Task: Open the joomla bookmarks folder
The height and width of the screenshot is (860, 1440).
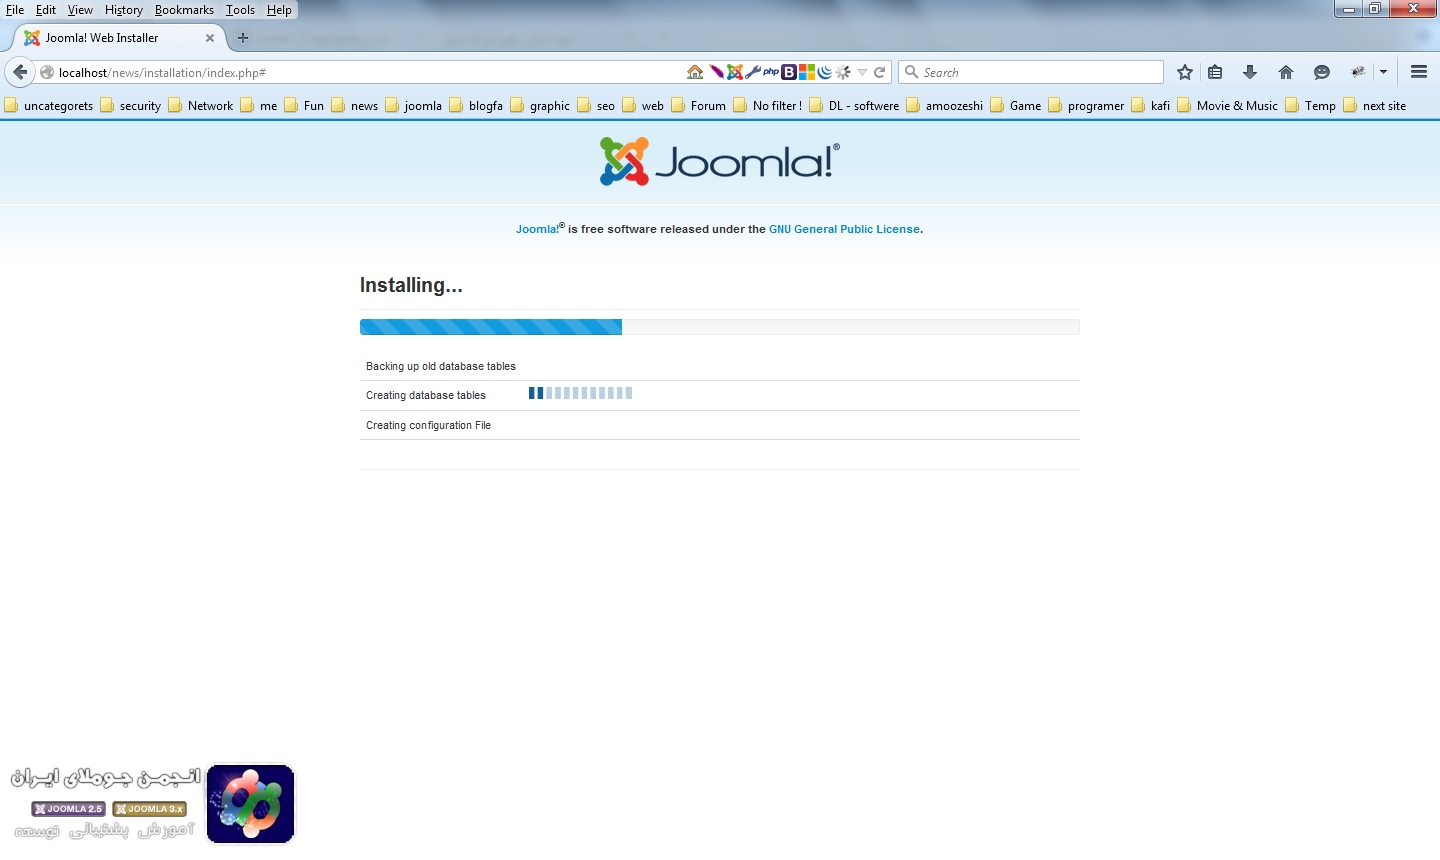Action: click(x=414, y=105)
